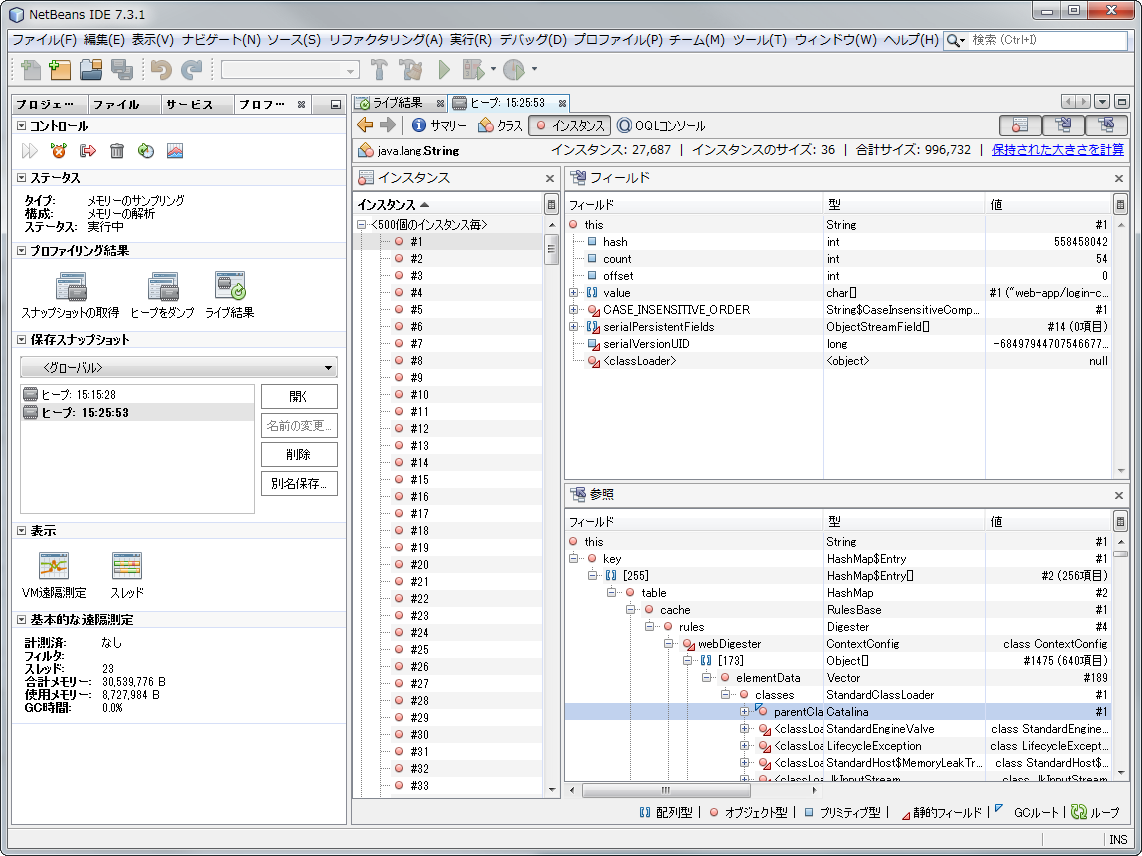This screenshot has height=856, width=1142.
Task: Collapse the ステータス section
Action: click(x=22, y=178)
